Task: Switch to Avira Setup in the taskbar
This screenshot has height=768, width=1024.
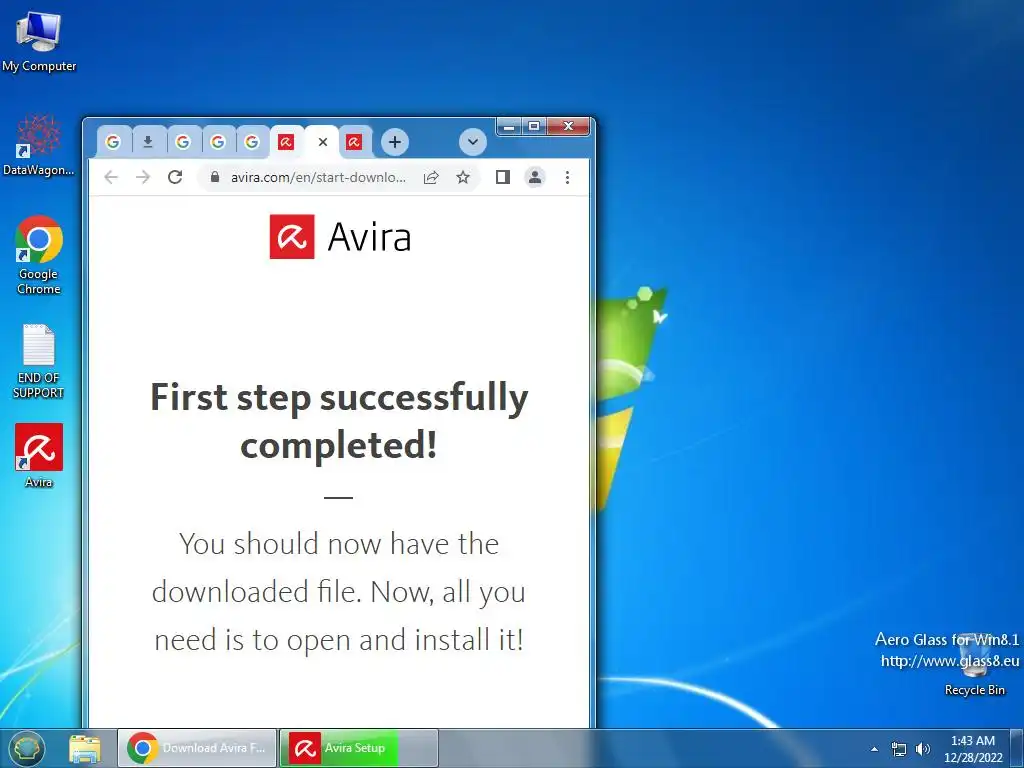Action: click(359, 748)
